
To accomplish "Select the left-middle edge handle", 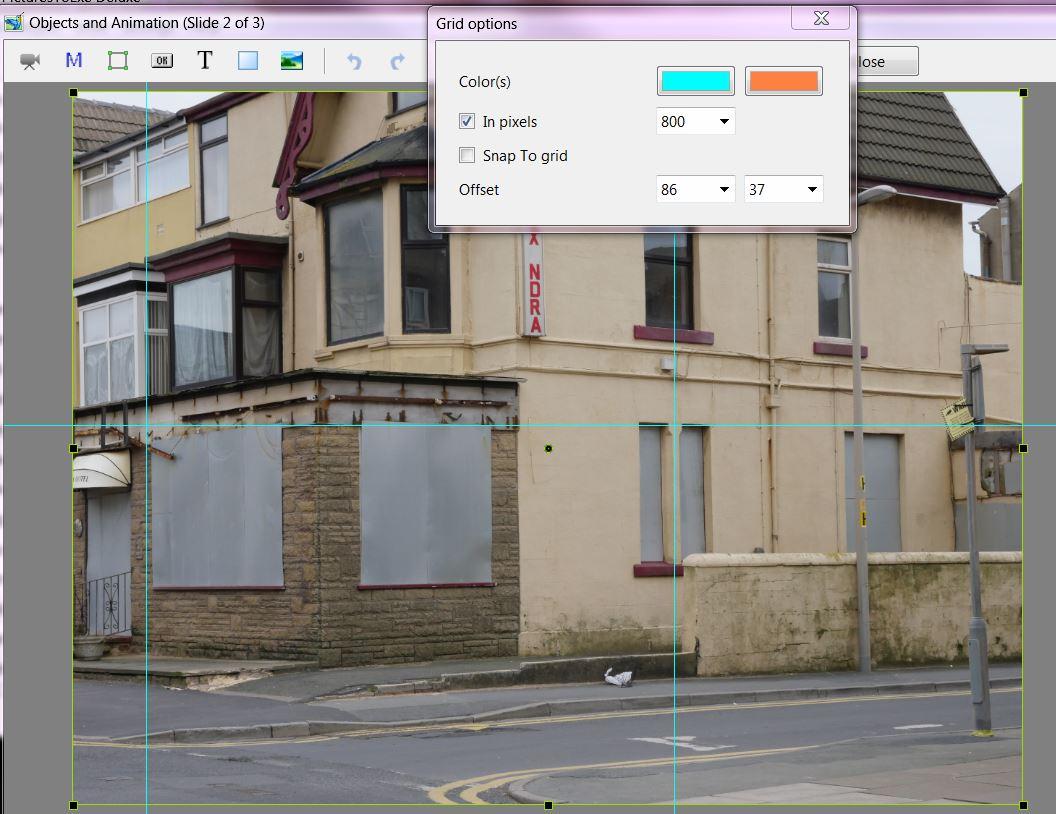I will pyautogui.click(x=73, y=448).
